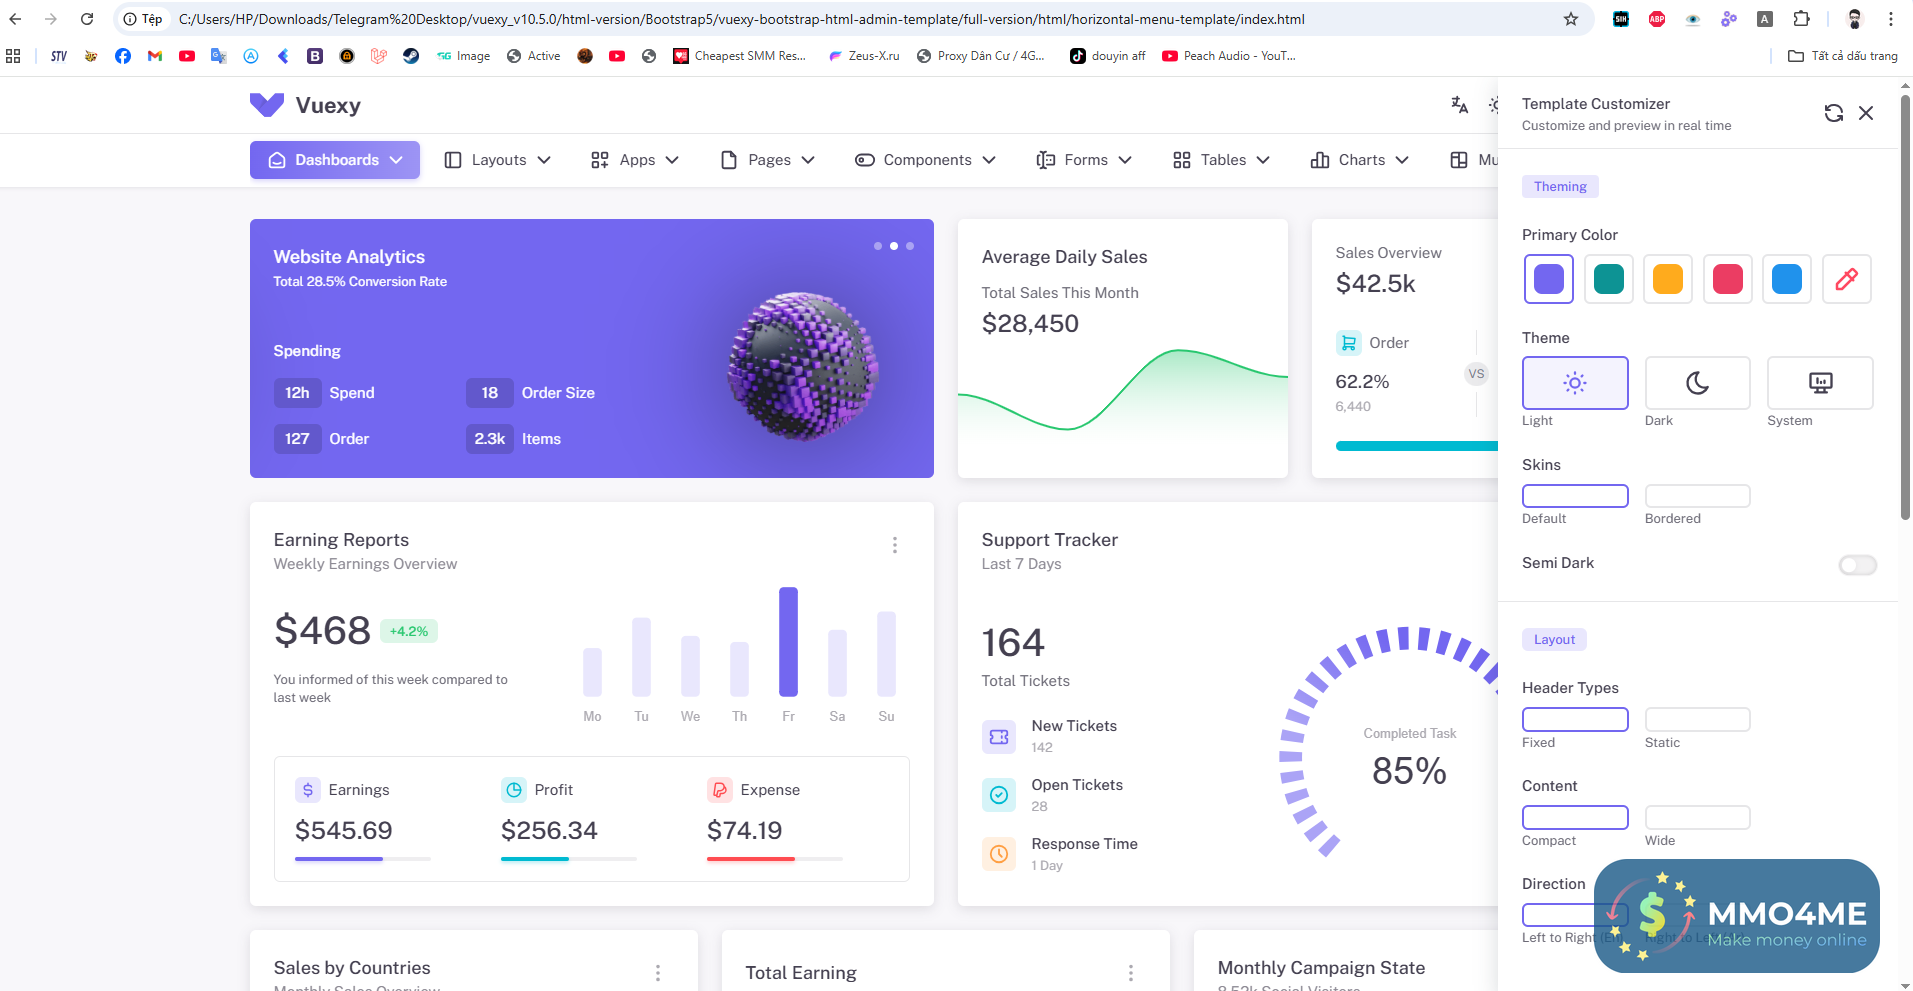
Task: Open the Zeus-X.ru bookmark
Action: pyautogui.click(x=864, y=56)
